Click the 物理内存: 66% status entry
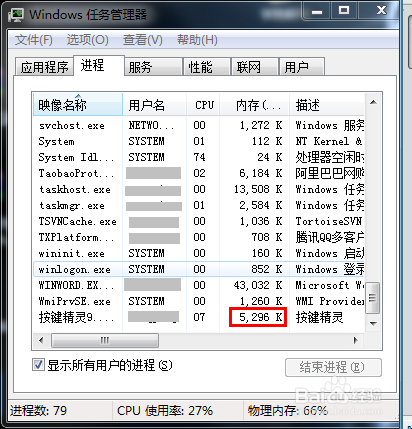412x429 pixels. tap(288, 411)
